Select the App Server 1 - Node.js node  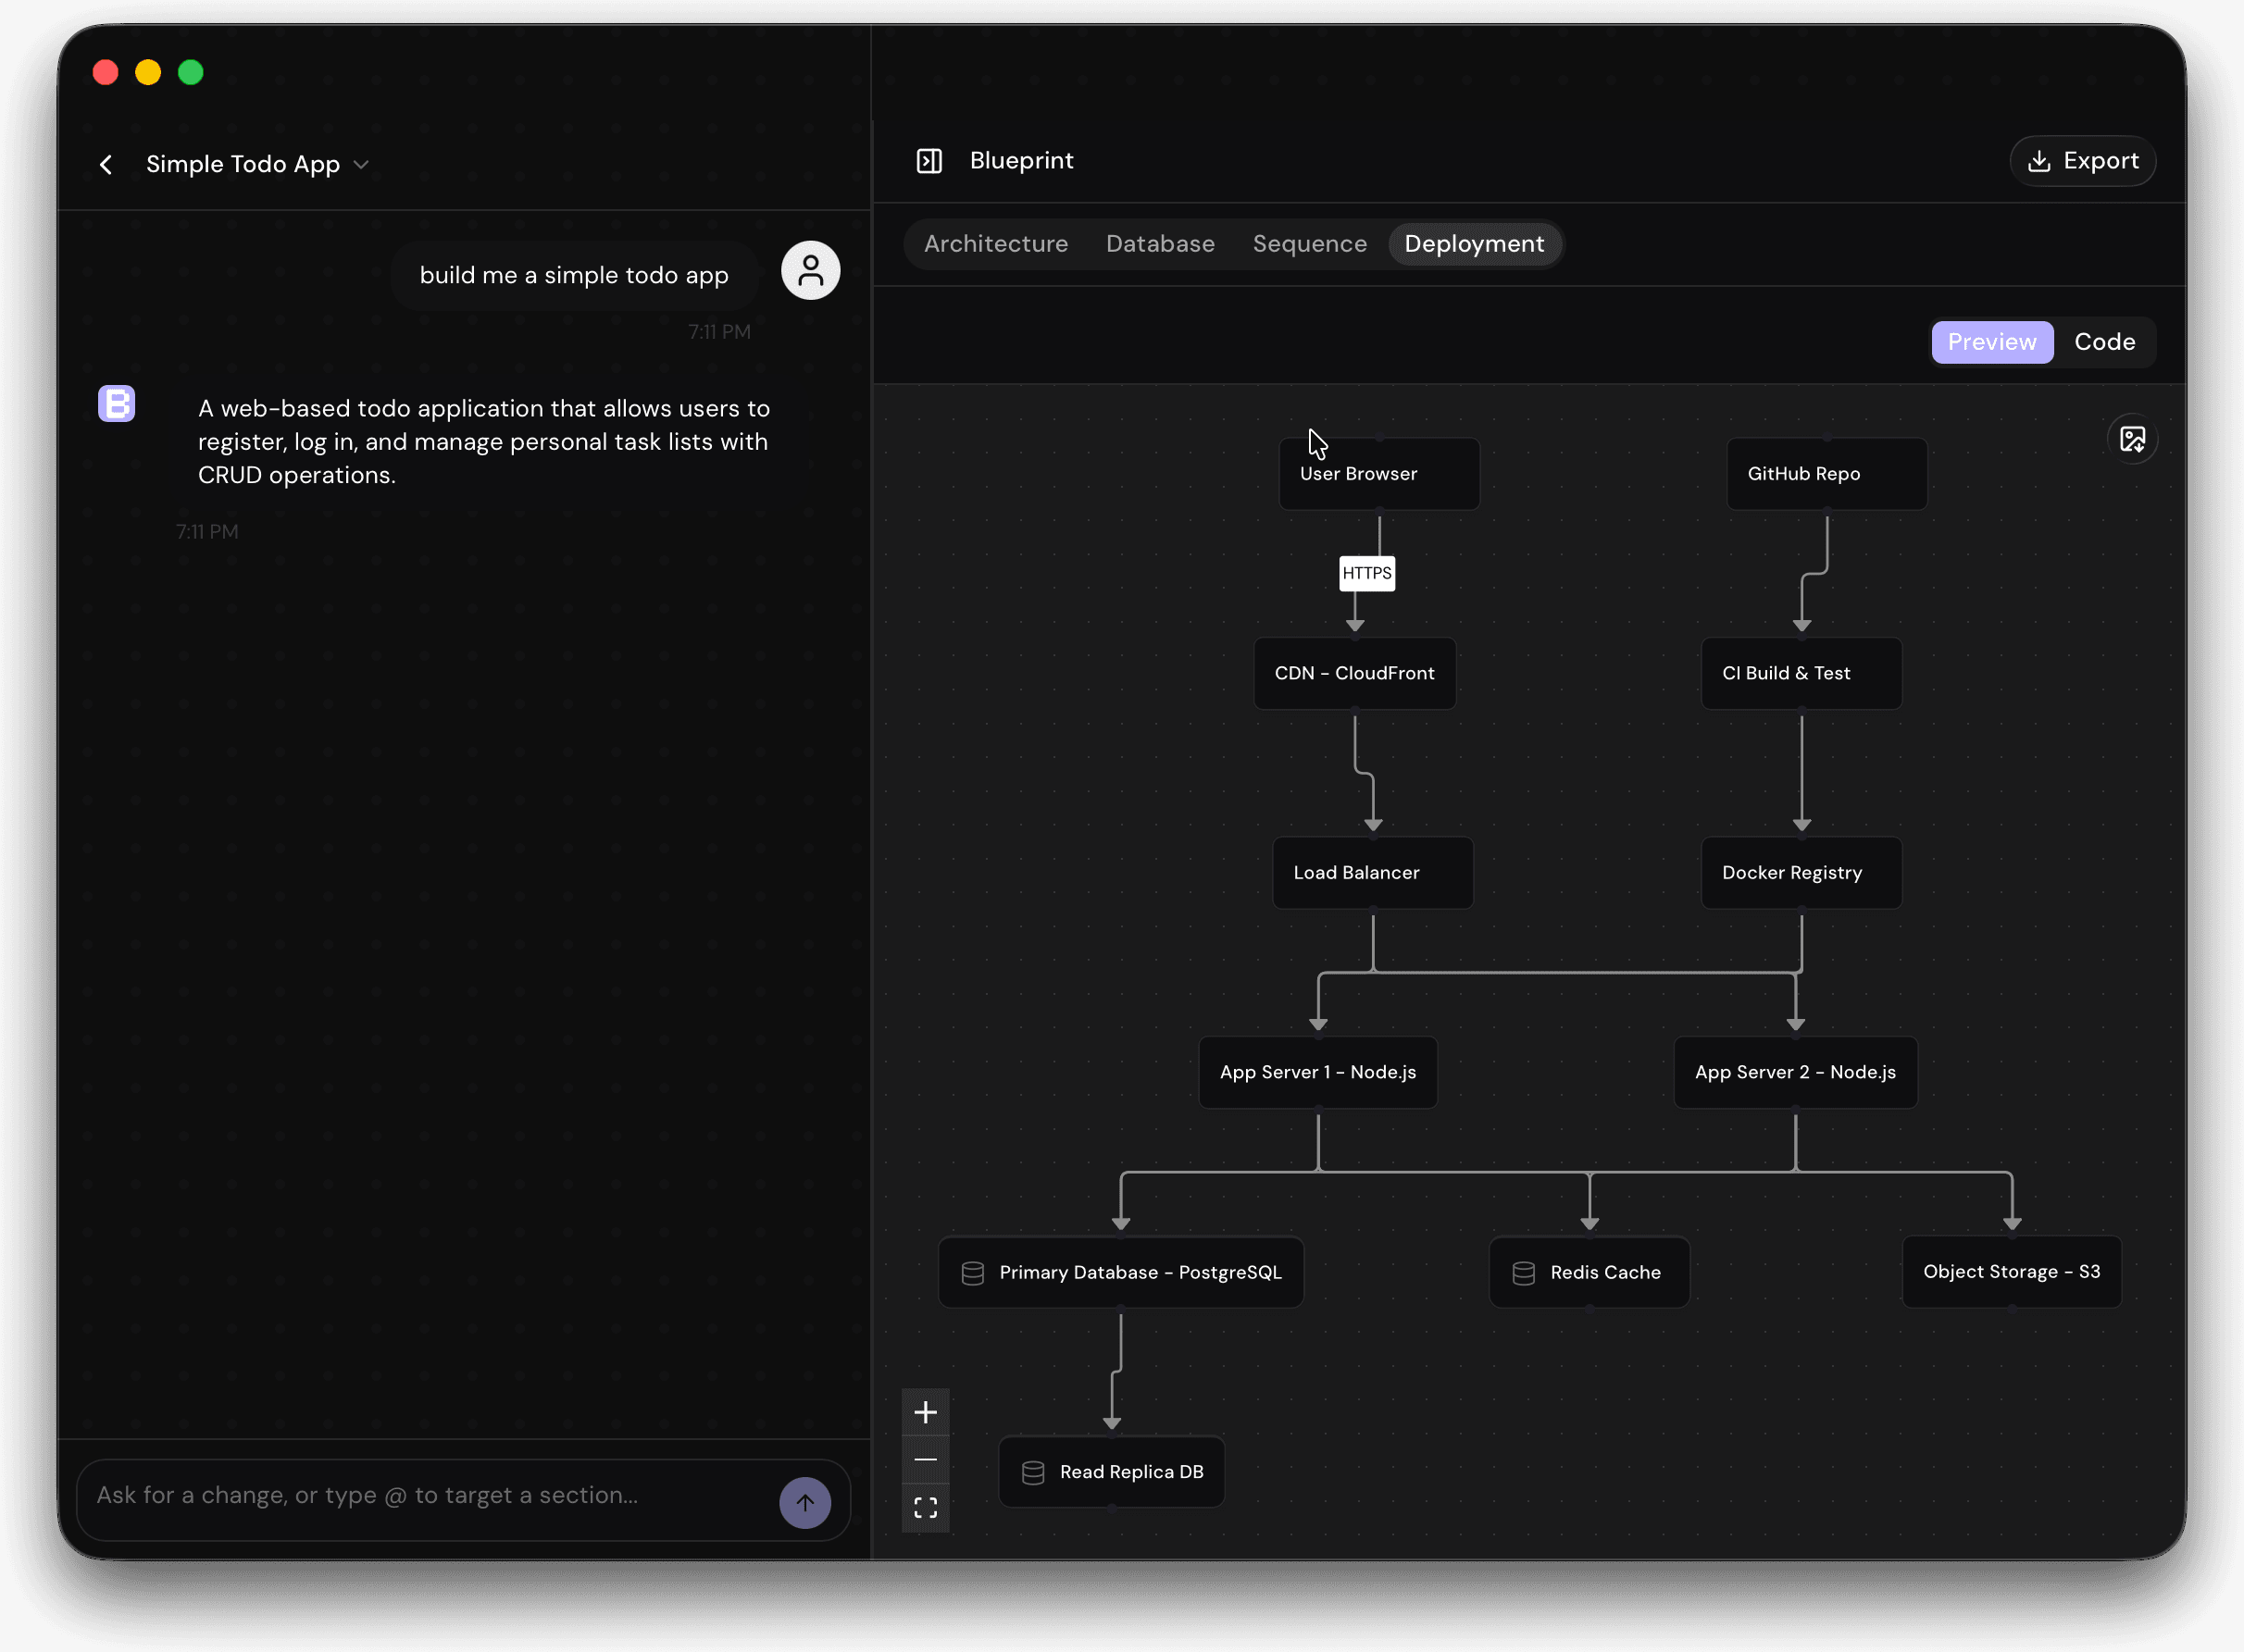(x=1318, y=1072)
